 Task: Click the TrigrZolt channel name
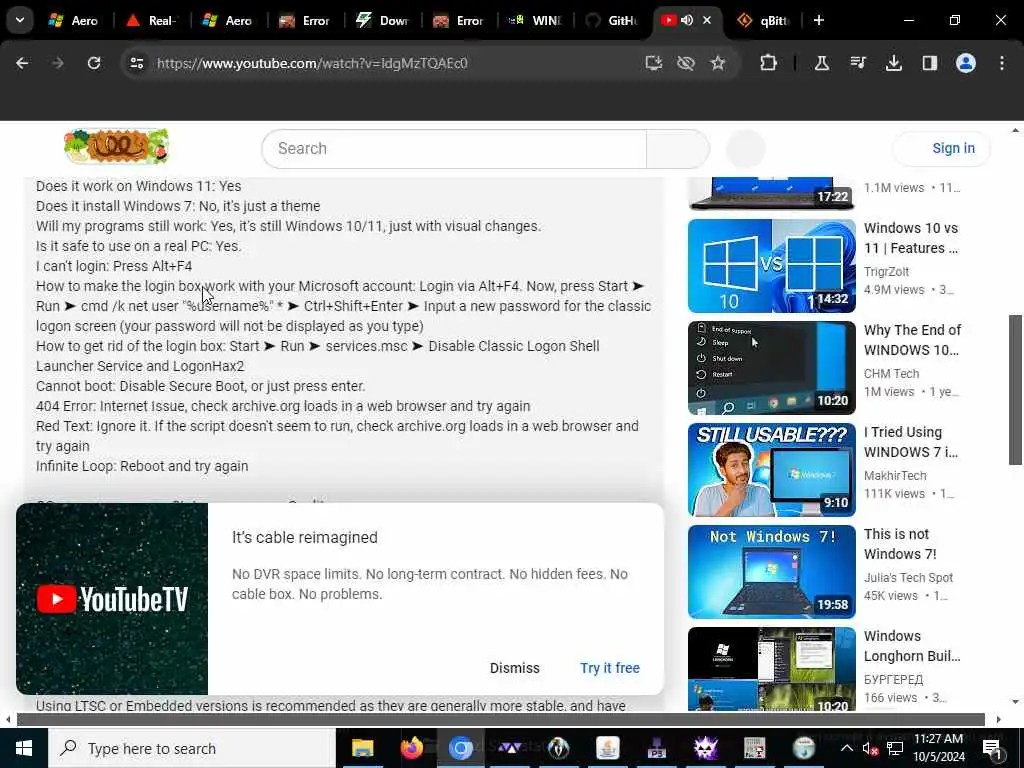[886, 271]
